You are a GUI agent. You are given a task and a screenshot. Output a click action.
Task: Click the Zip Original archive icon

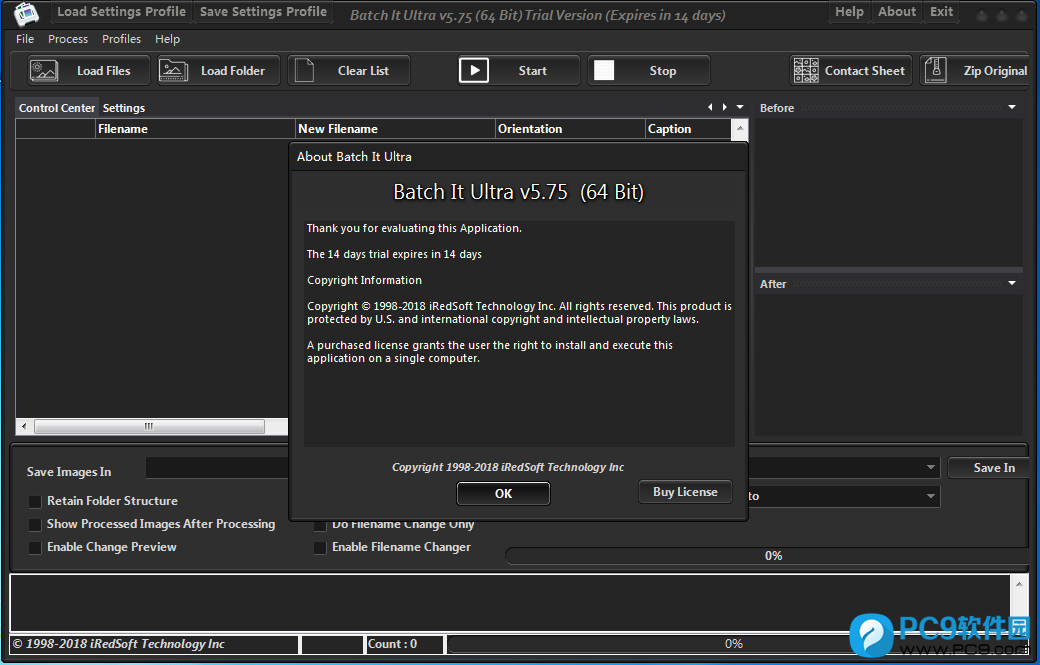(x=935, y=70)
